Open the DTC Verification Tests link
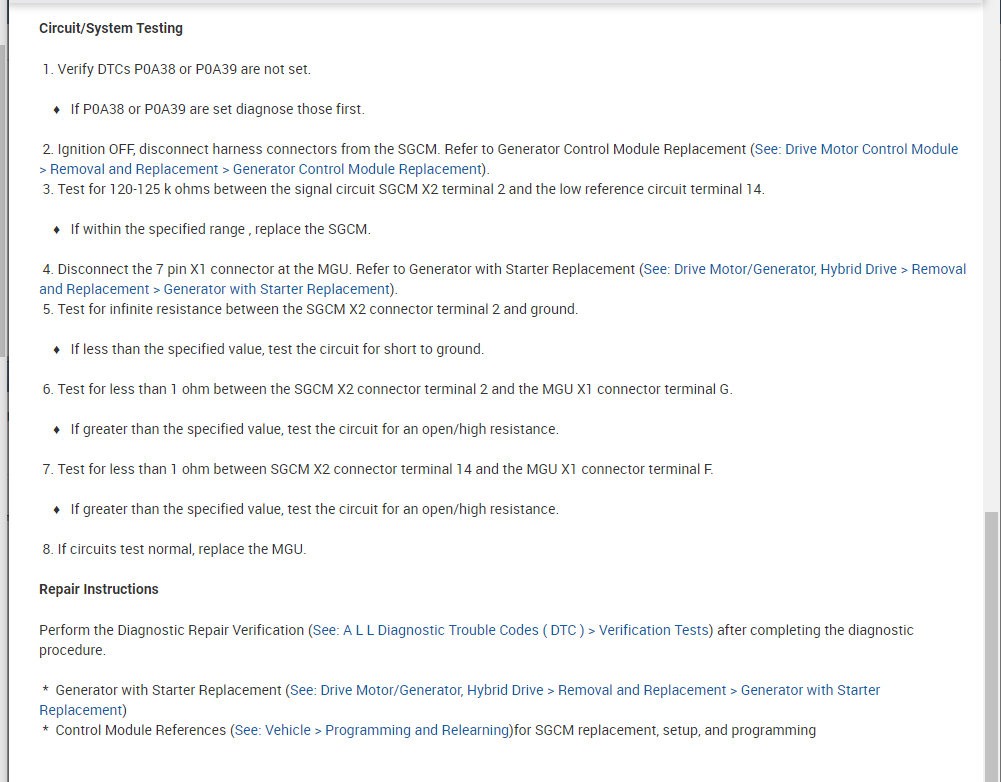This screenshot has height=782, width=1001. click(x=510, y=630)
